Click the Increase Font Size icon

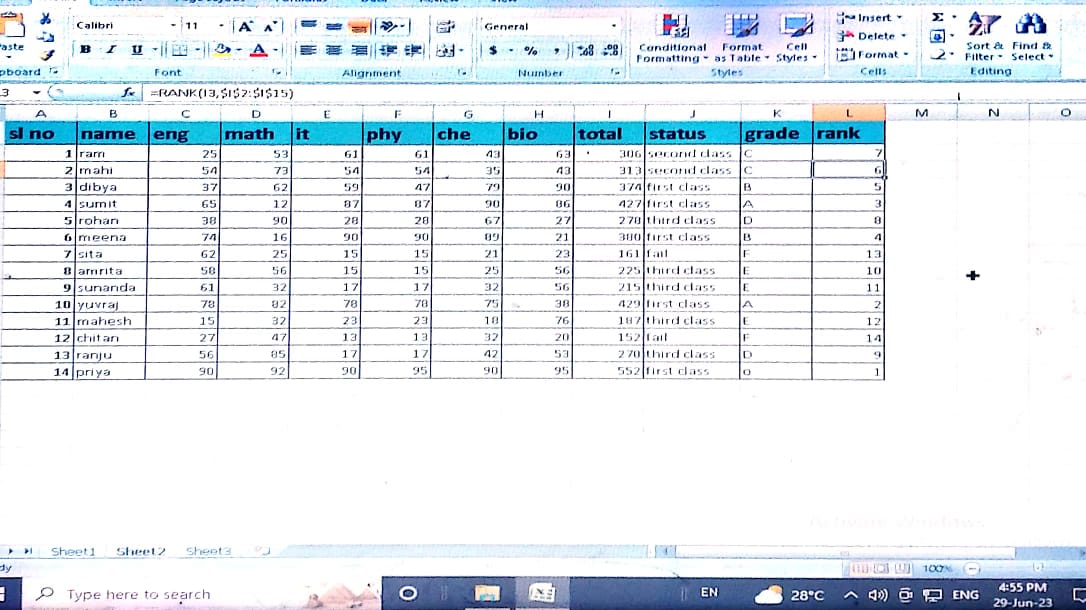[x=244, y=26]
